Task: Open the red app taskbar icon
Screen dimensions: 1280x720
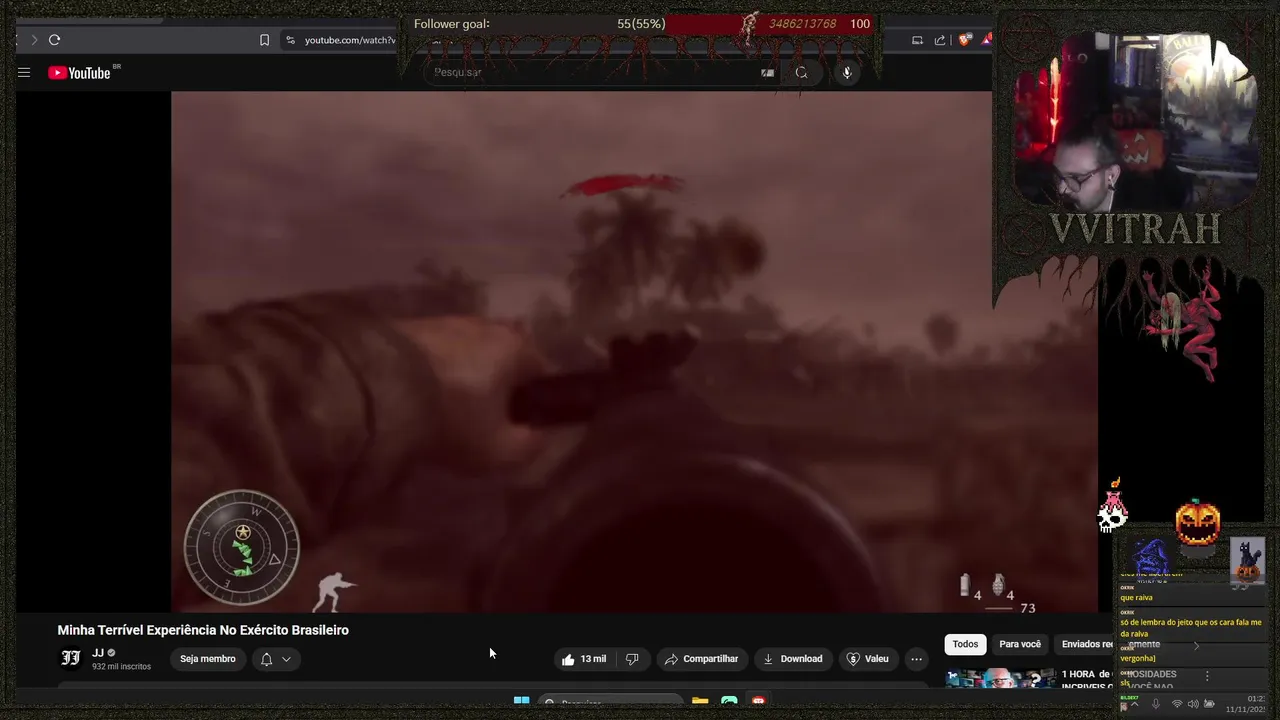Action: [x=758, y=702]
